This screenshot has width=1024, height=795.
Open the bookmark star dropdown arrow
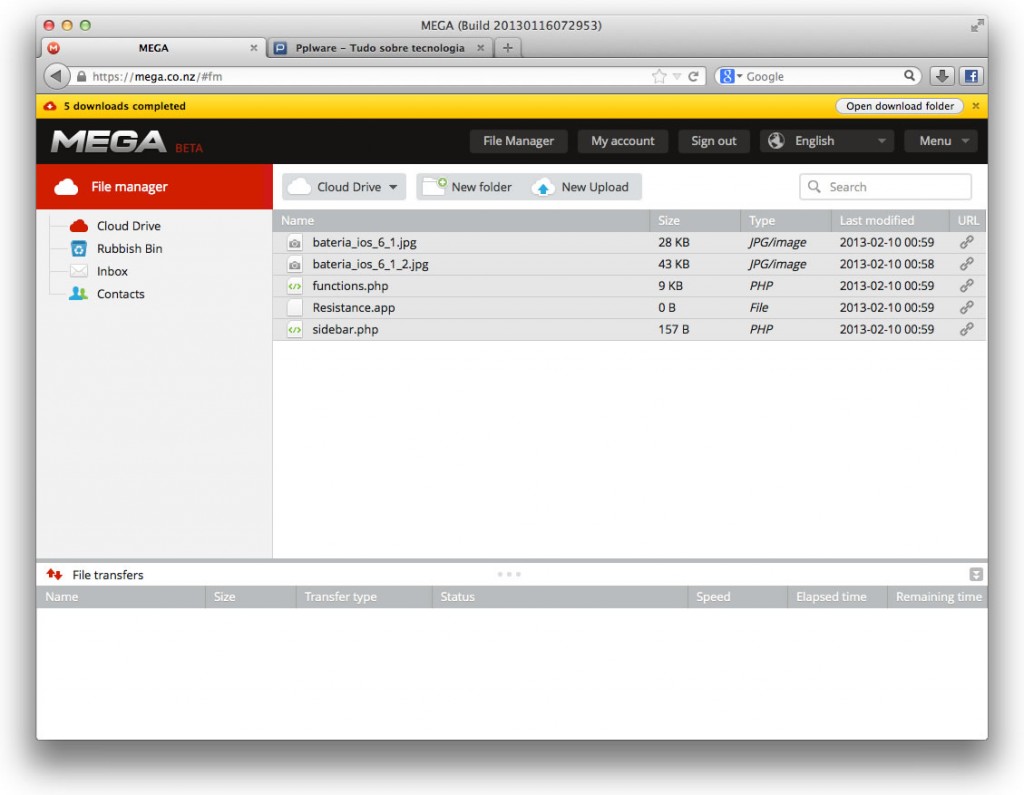[677, 76]
